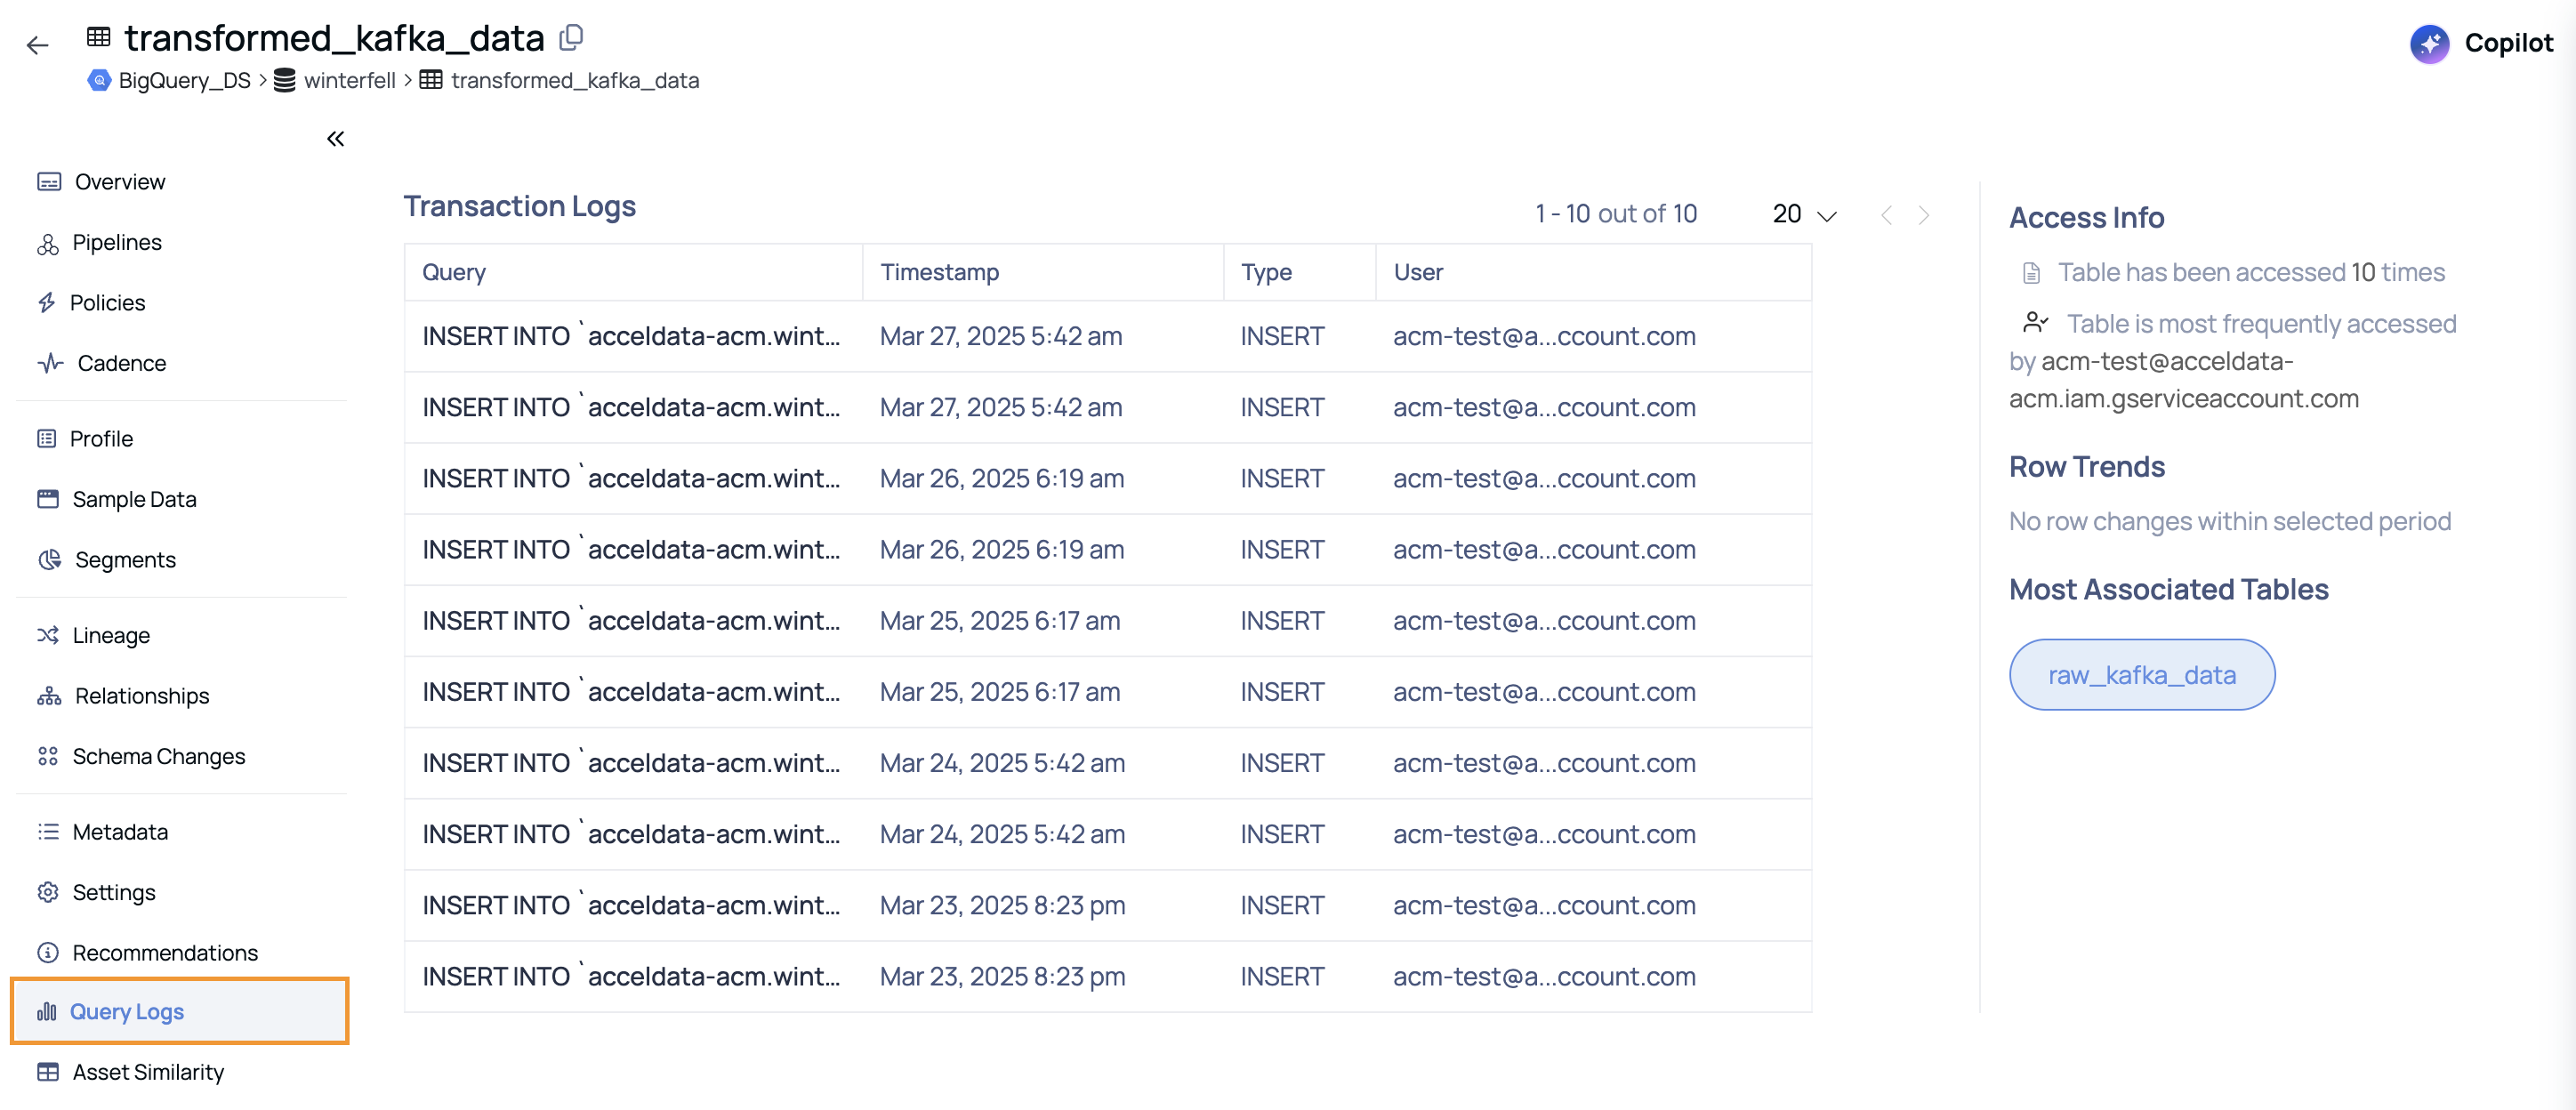Image resolution: width=2576 pixels, height=1110 pixels.
Task: Click the winterfell database stack icon
Action: pyautogui.click(x=285, y=80)
